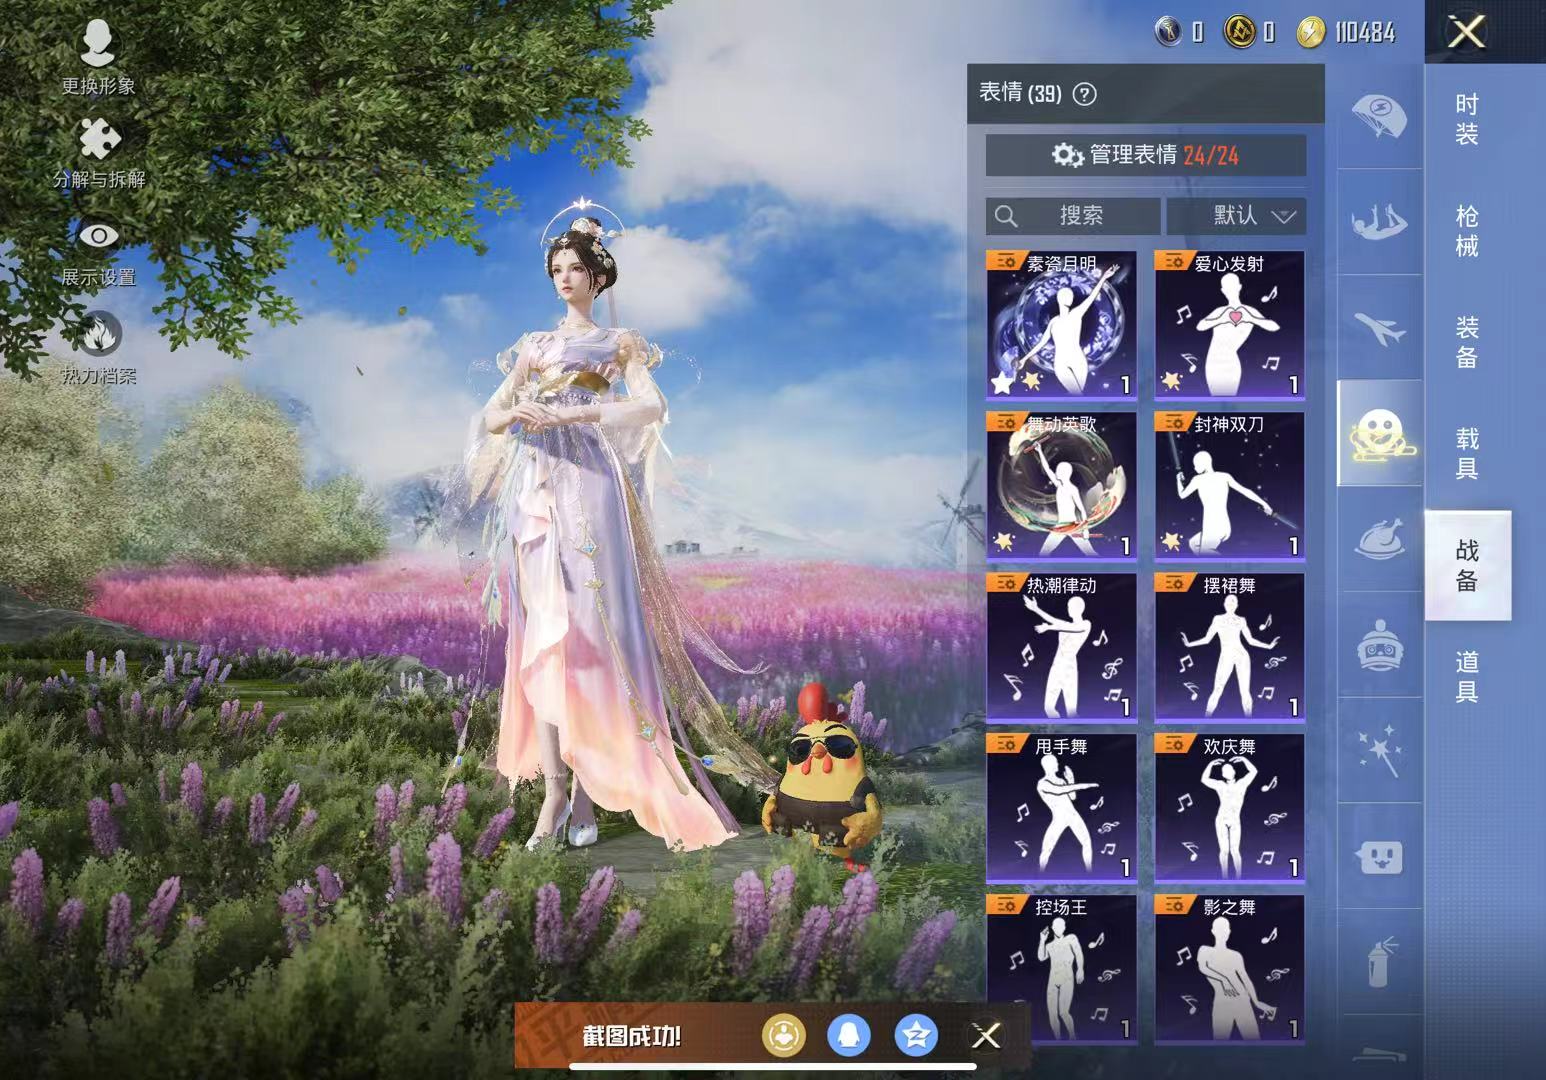Open 热力档案 flame icon
The width and height of the screenshot is (1546, 1080).
click(98, 349)
